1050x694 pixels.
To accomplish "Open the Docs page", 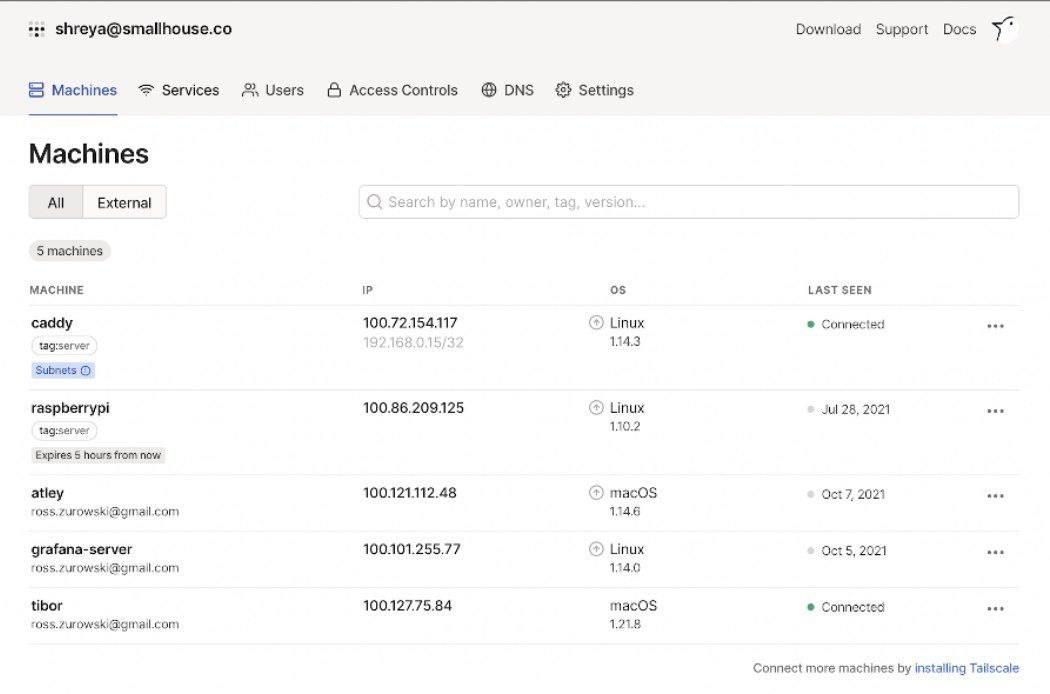I will [959, 29].
